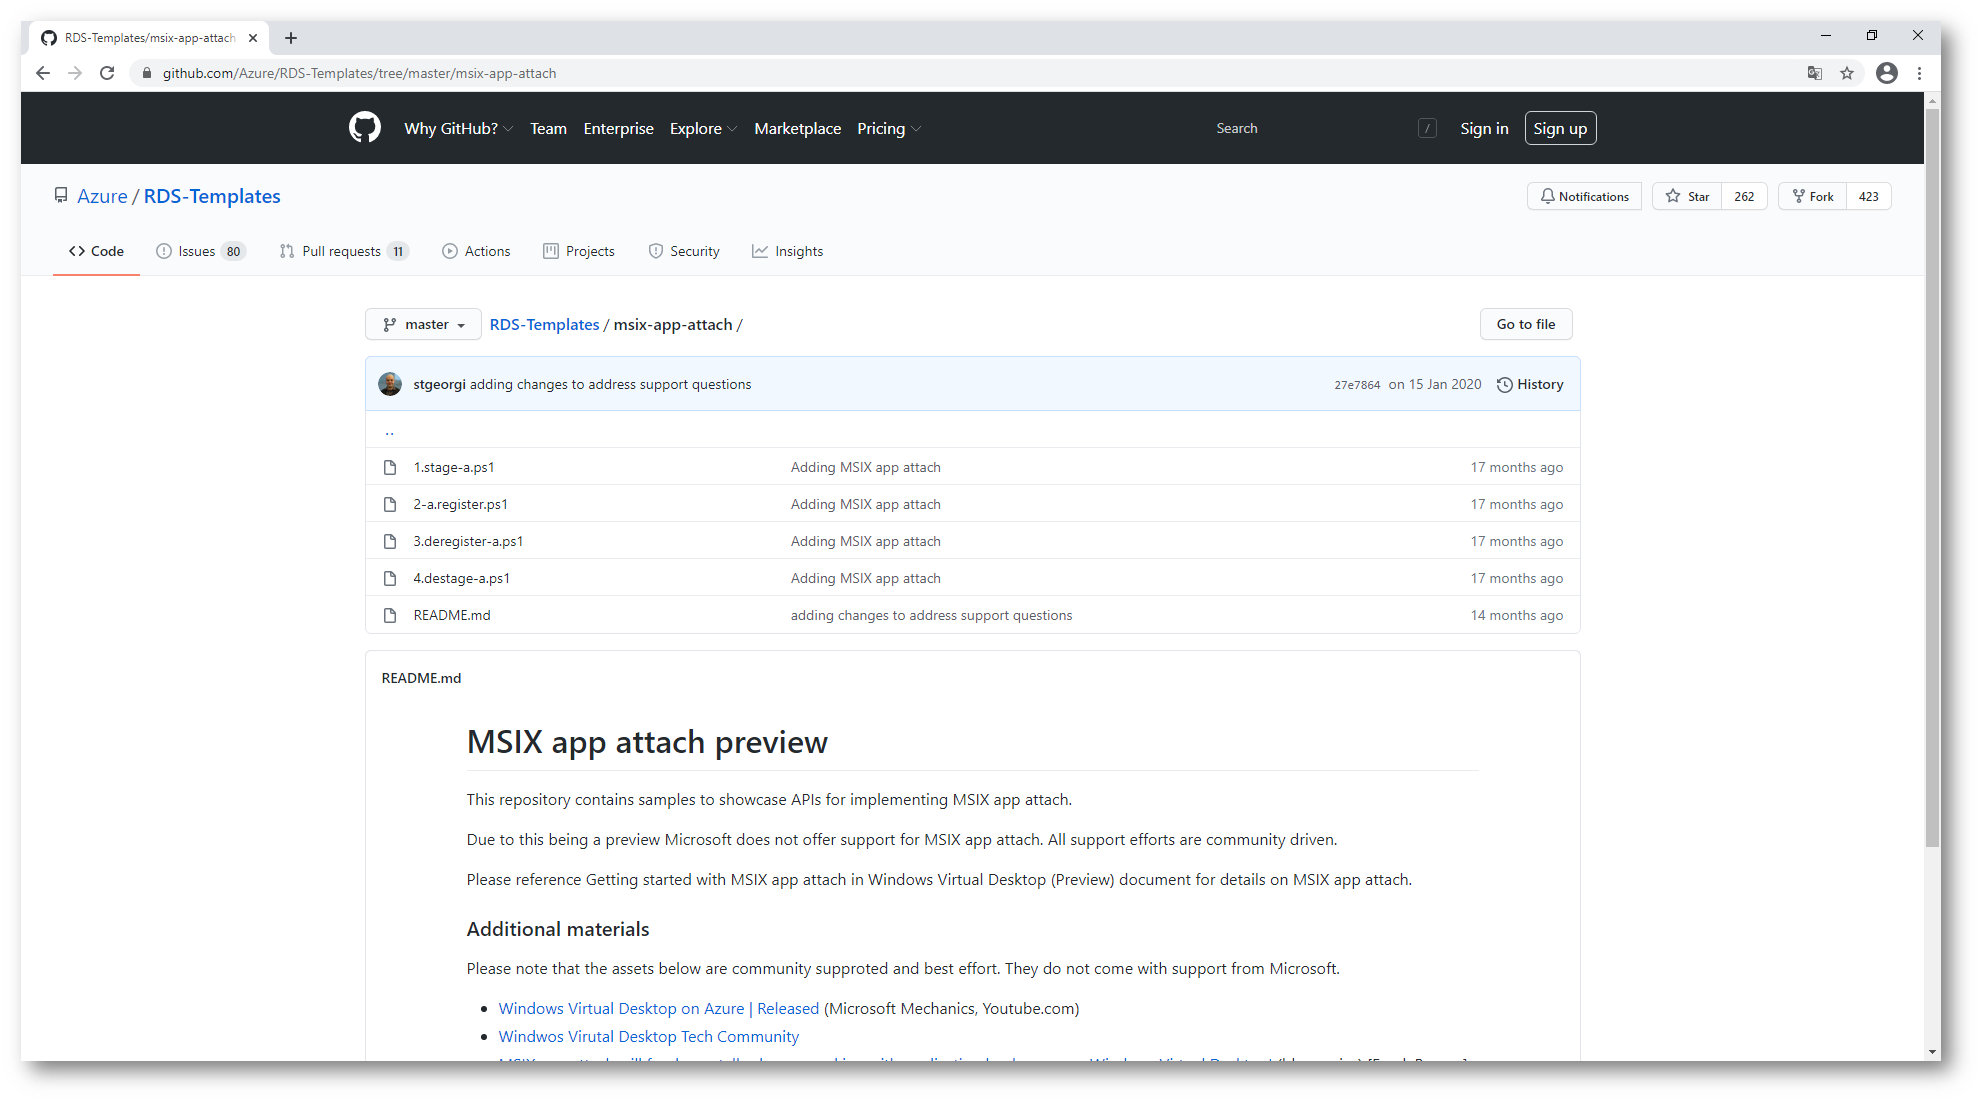The image size is (1983, 1103).
Task: Click the translate page icon in address bar
Action: pos(1814,73)
